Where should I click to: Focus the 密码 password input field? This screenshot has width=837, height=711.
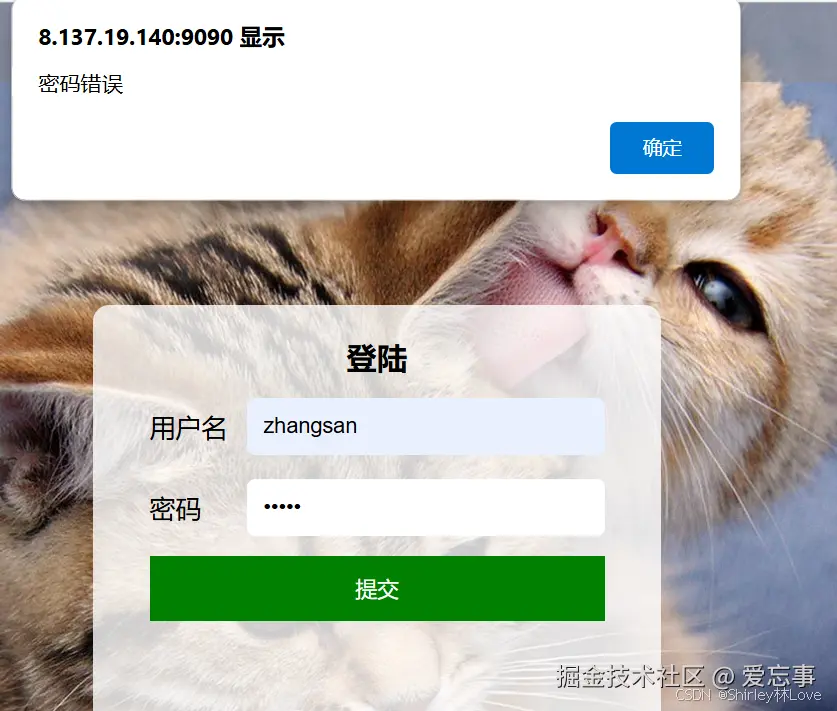[x=426, y=508]
